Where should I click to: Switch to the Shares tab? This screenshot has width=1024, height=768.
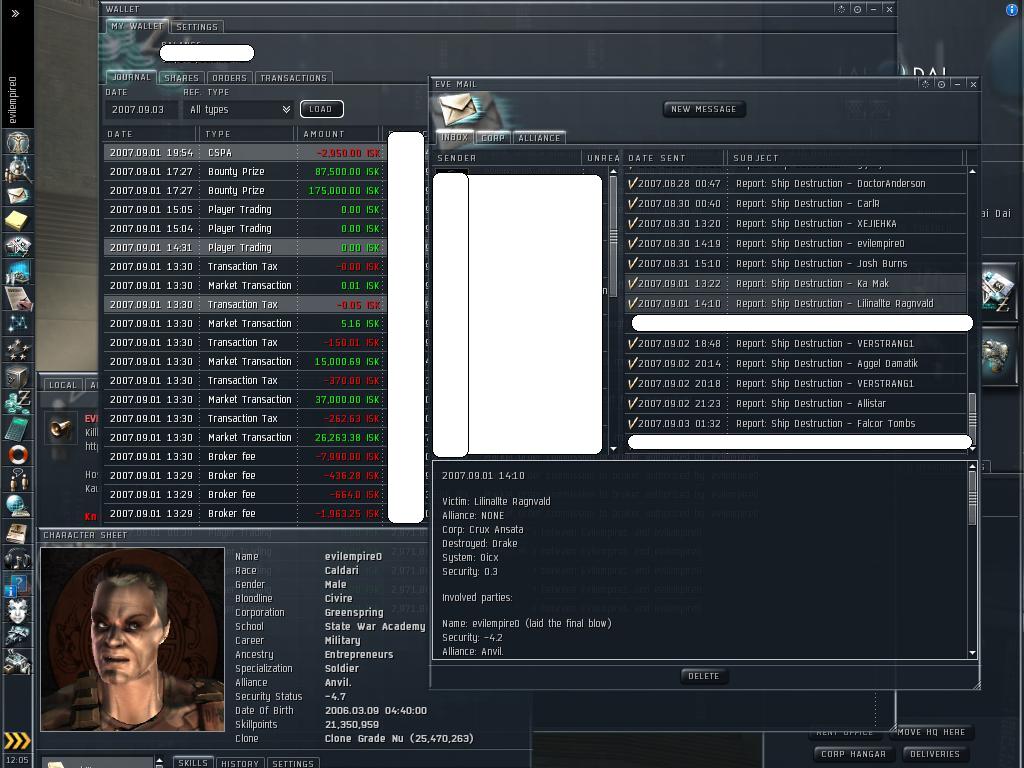coord(182,78)
